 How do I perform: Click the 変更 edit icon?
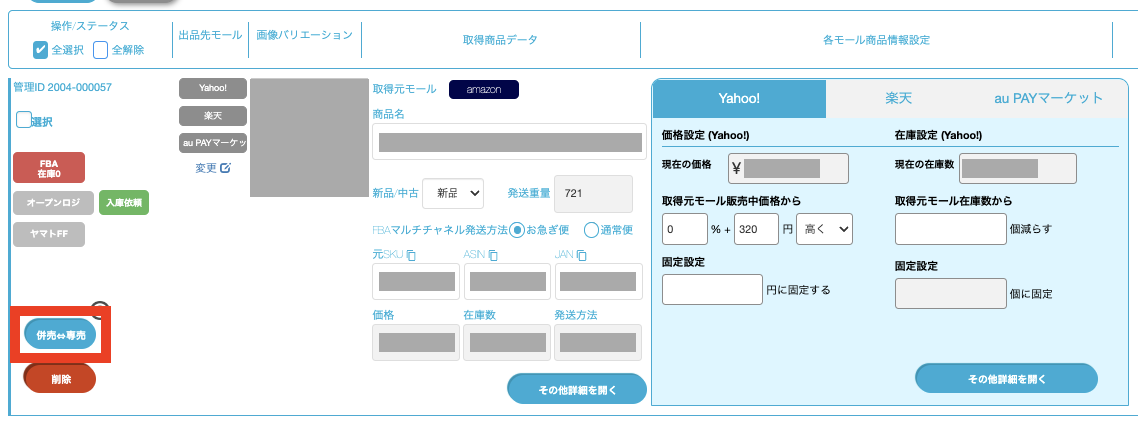point(225,168)
